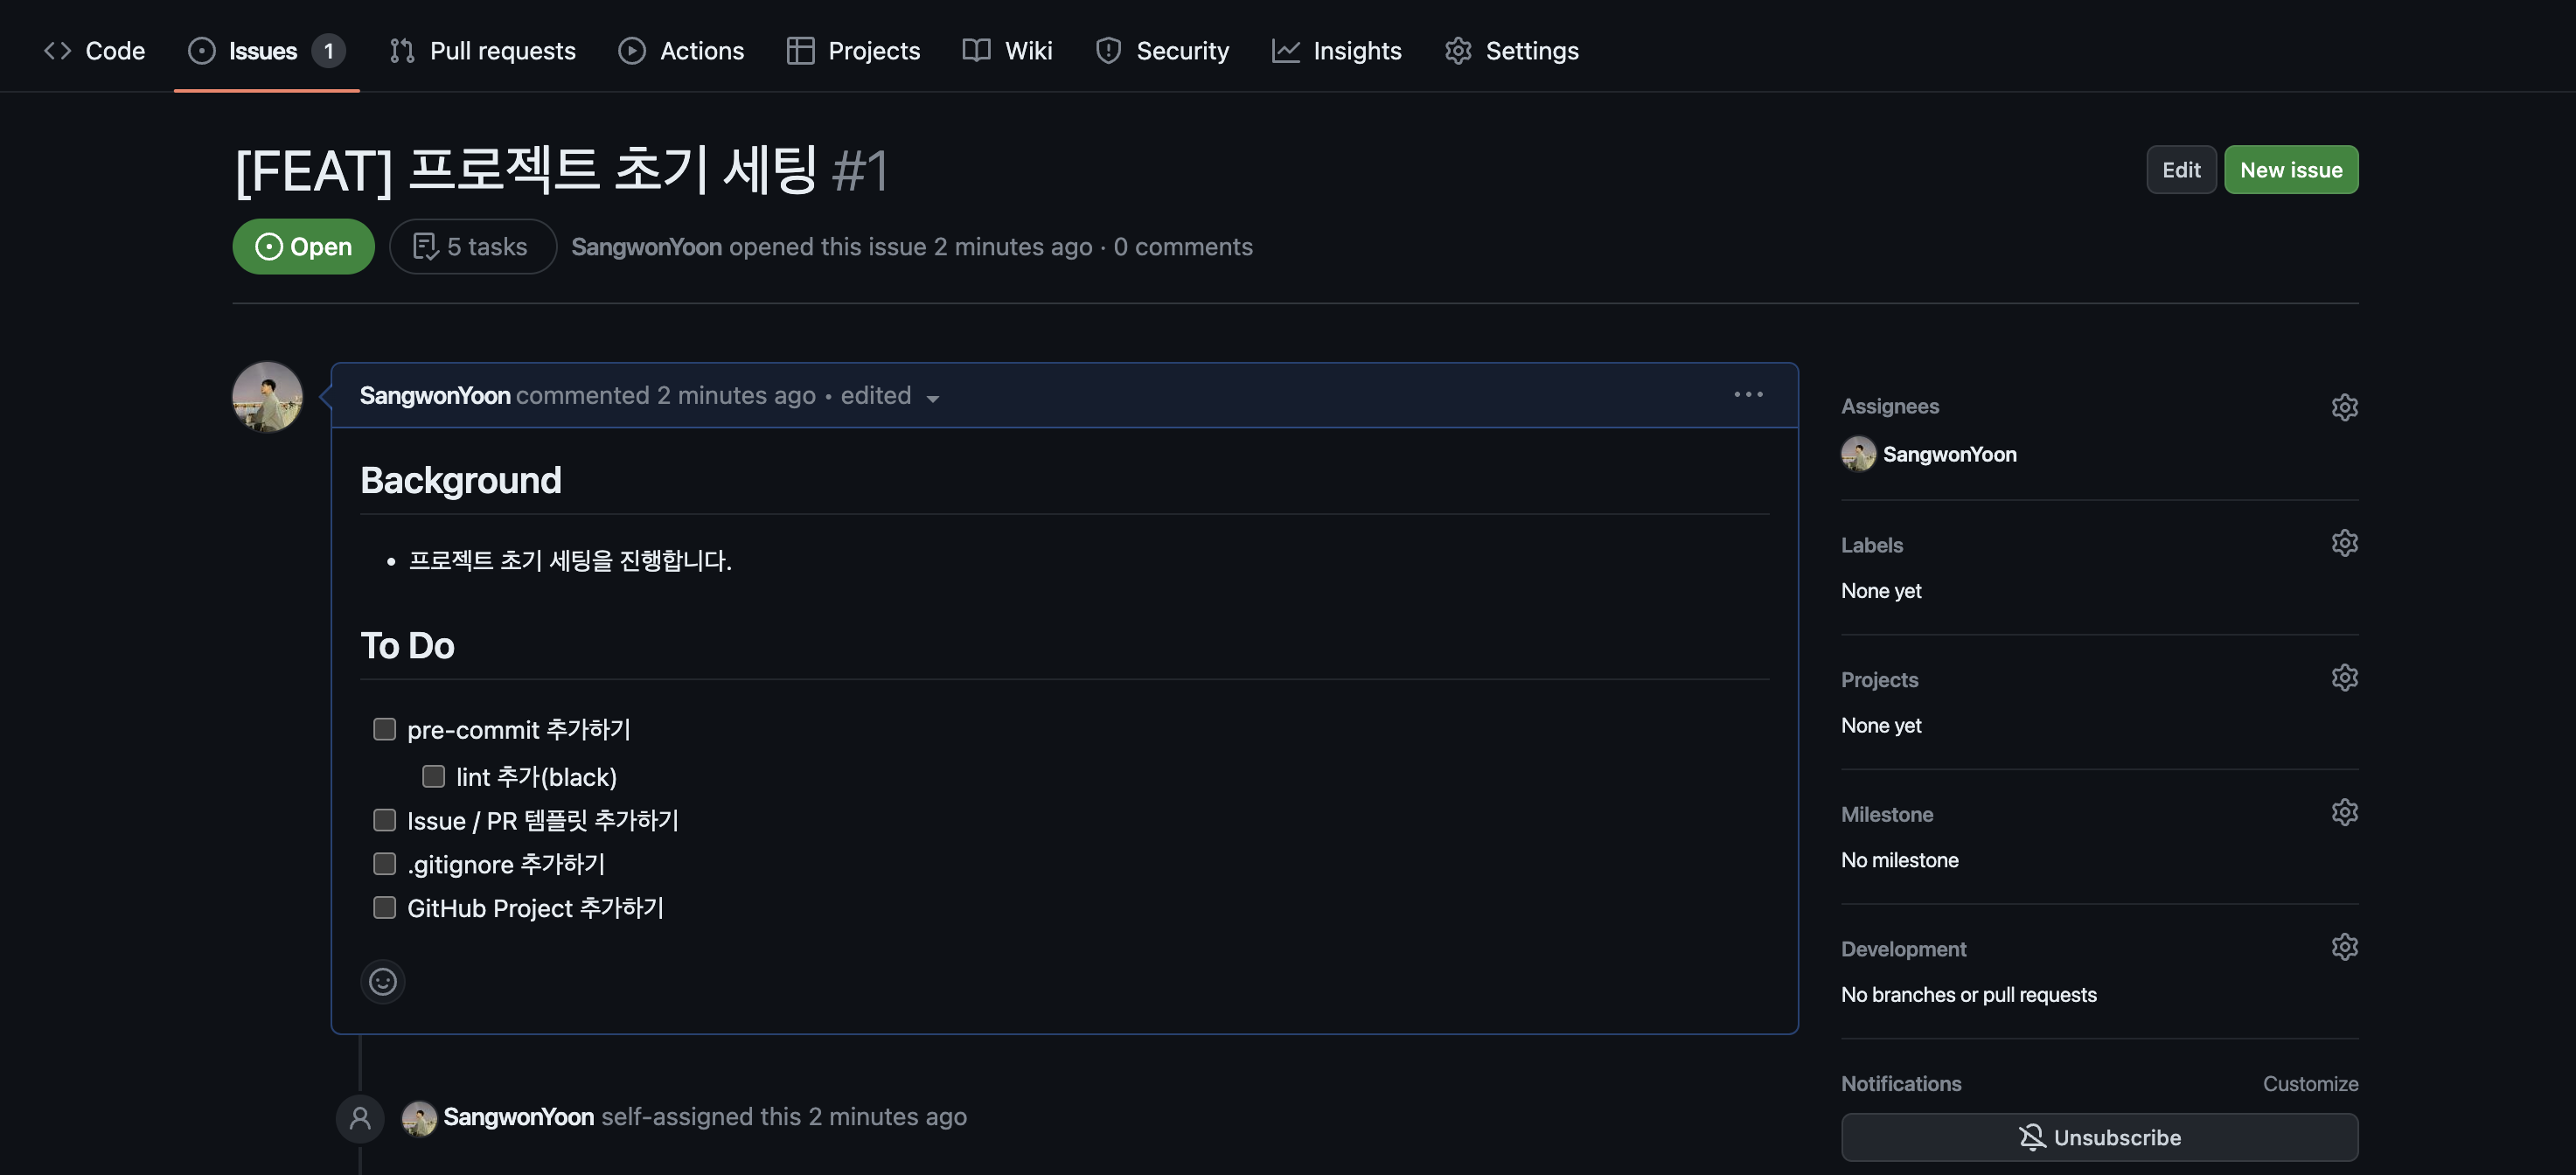Open SangwonYoon profile link in issue header

coord(646,246)
